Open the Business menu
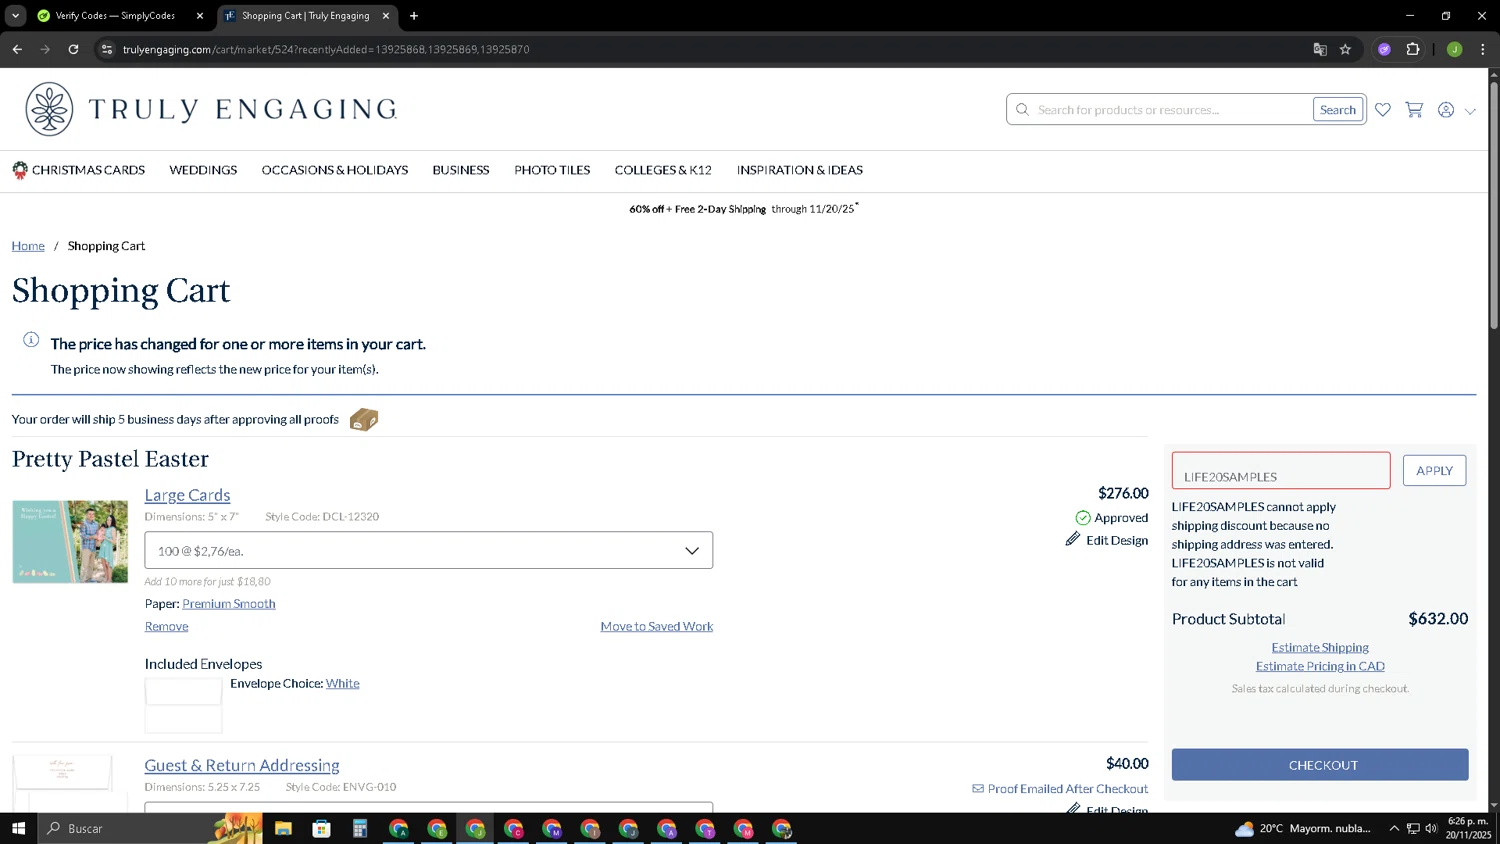Viewport: 1500px width, 844px height. (461, 170)
